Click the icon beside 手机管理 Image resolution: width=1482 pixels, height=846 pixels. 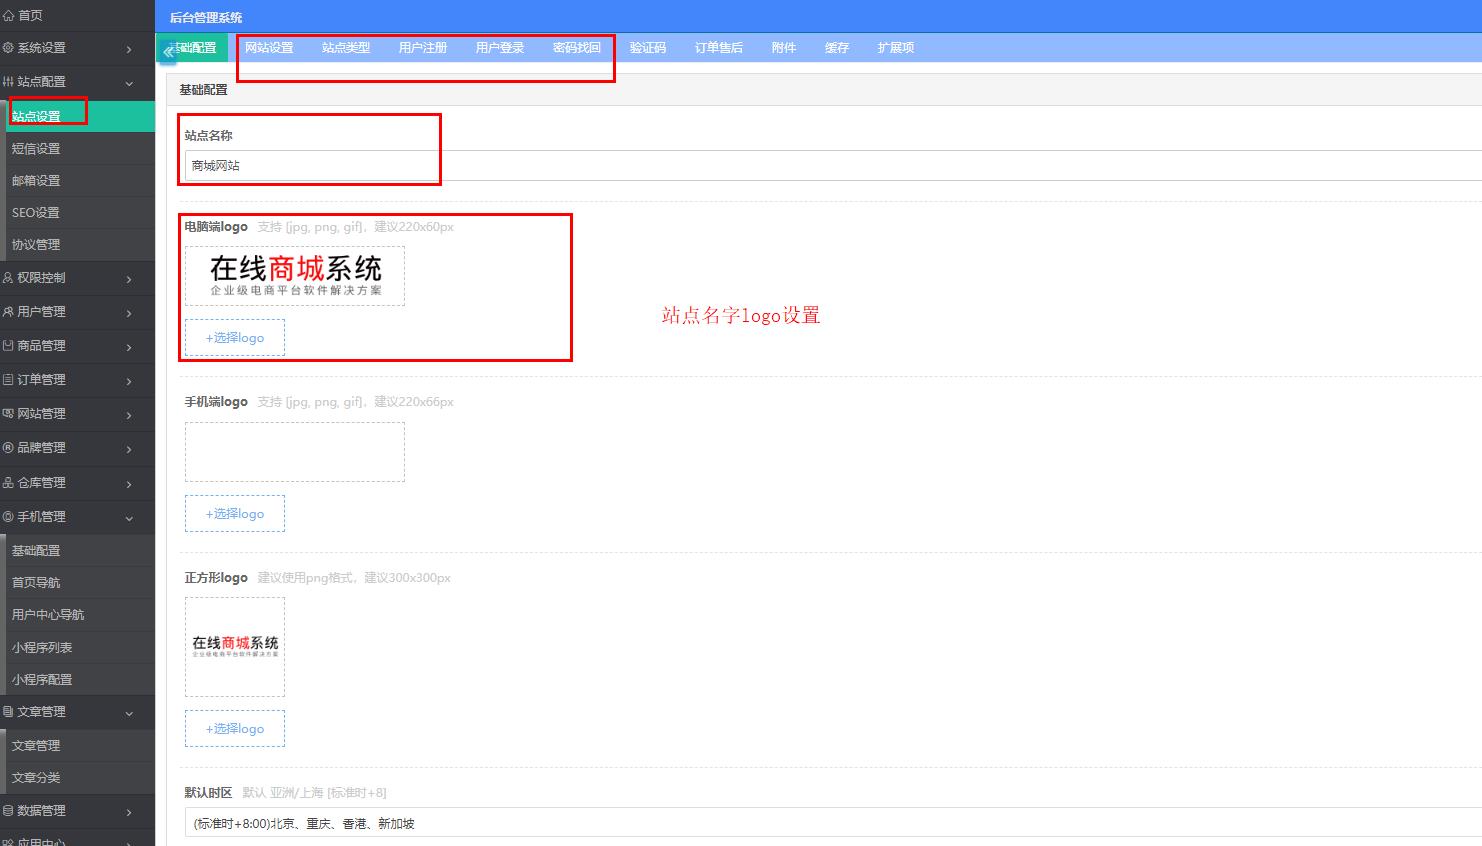tap(8, 517)
